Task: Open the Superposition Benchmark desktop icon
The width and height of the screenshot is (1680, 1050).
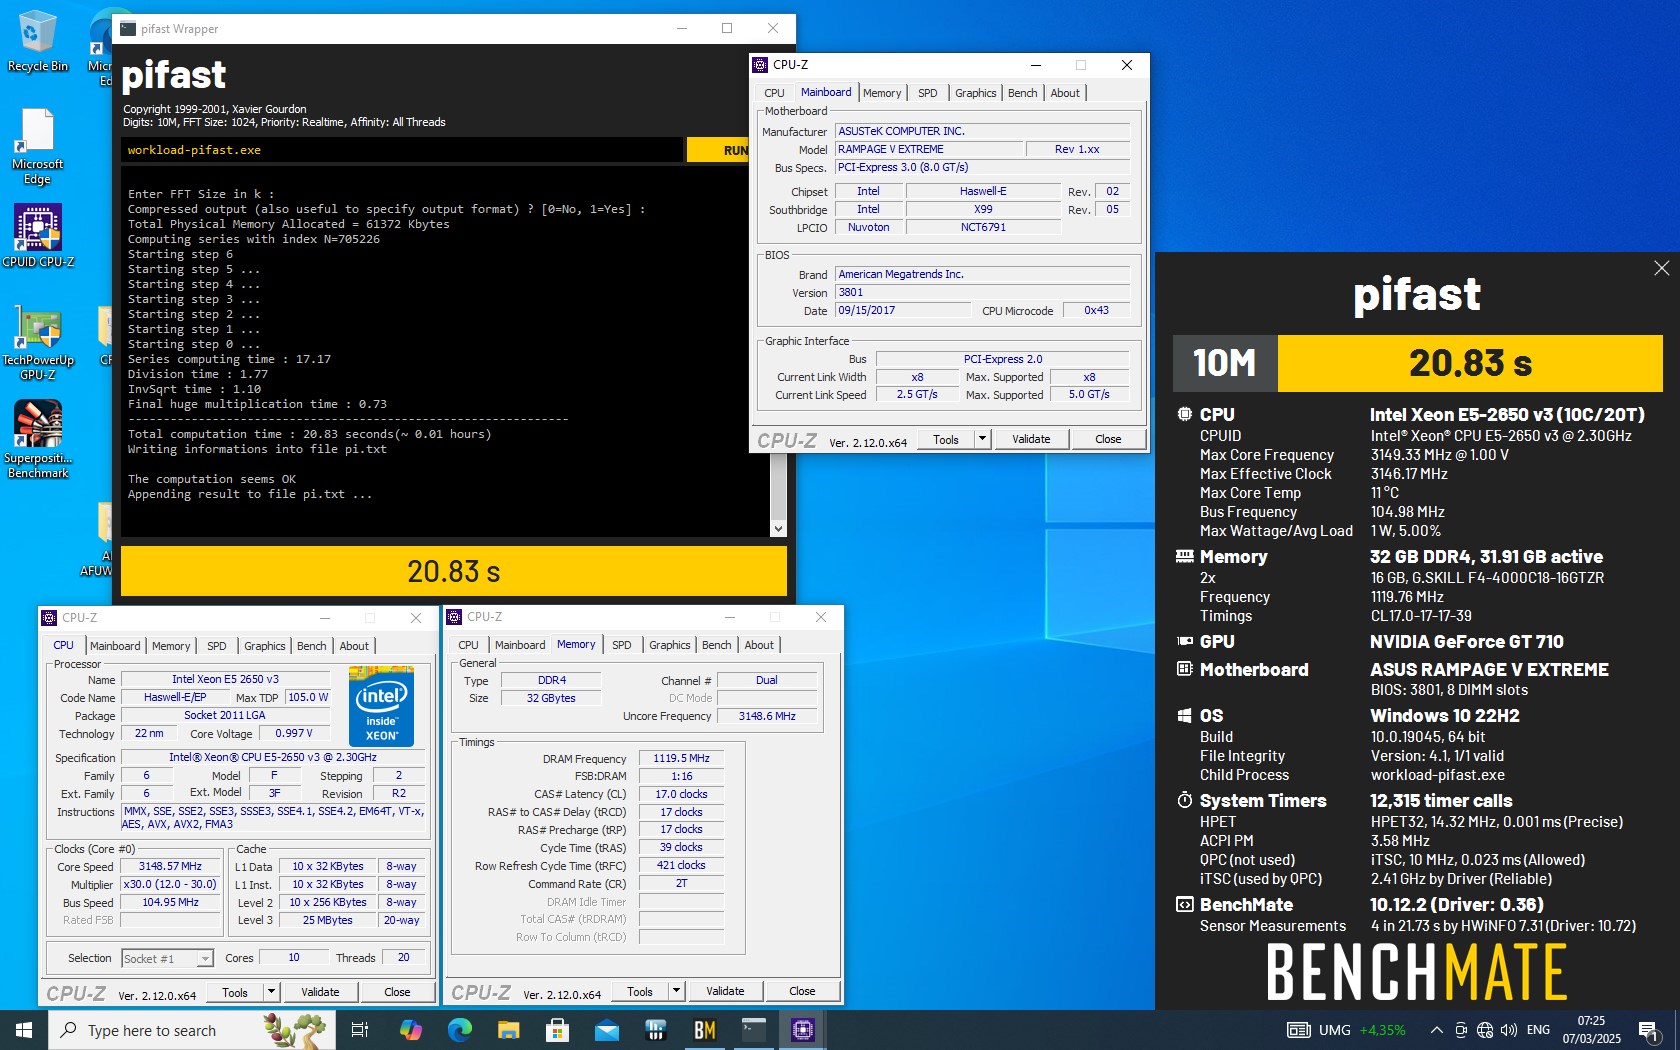Action: click(x=38, y=440)
